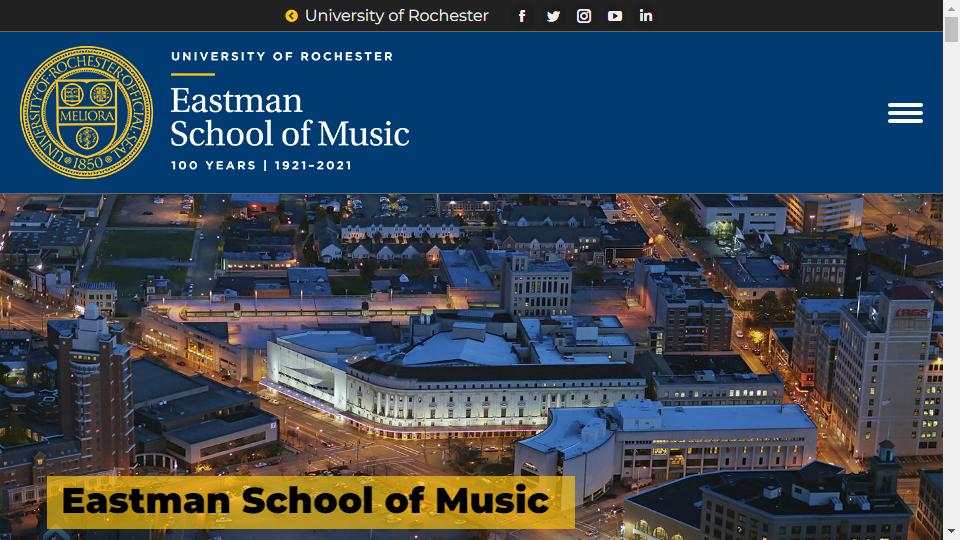Click the Eastman School of Music header logo text
Viewport: 960px width, 540px height.
[x=290, y=117]
